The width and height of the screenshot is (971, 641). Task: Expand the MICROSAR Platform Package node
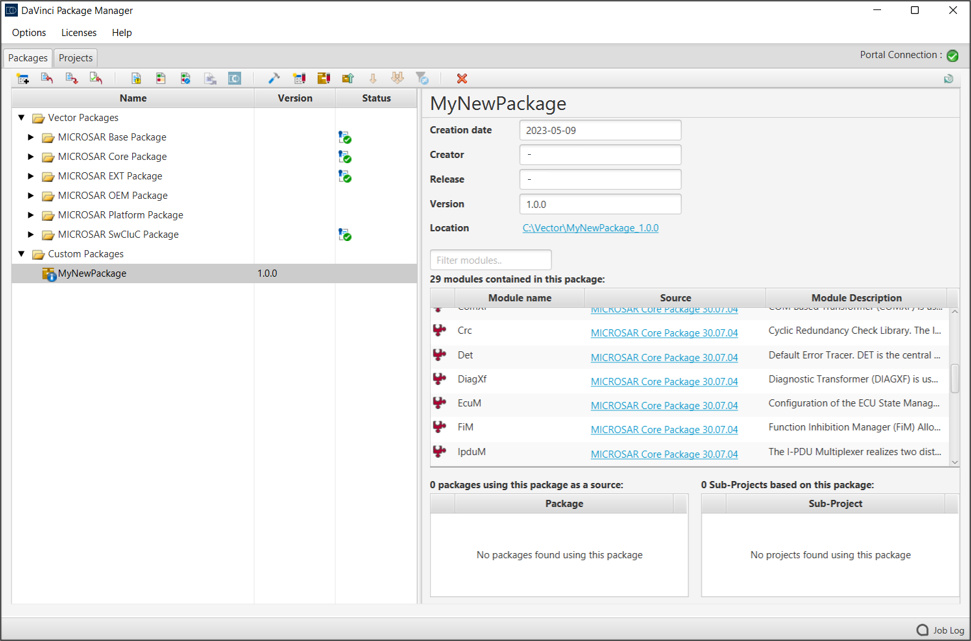[x=31, y=215]
